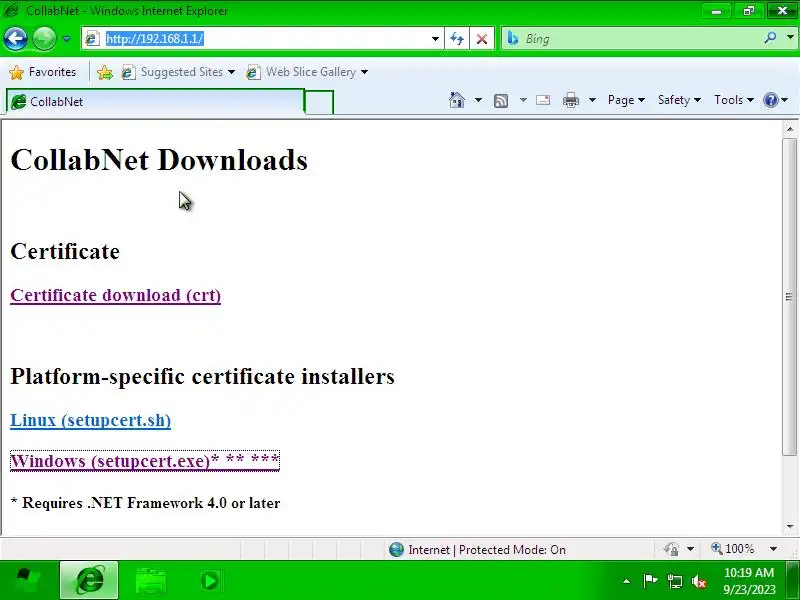This screenshot has width=800, height=600.
Task: Click the Add to Favorites Bar icon
Action: click(x=105, y=72)
